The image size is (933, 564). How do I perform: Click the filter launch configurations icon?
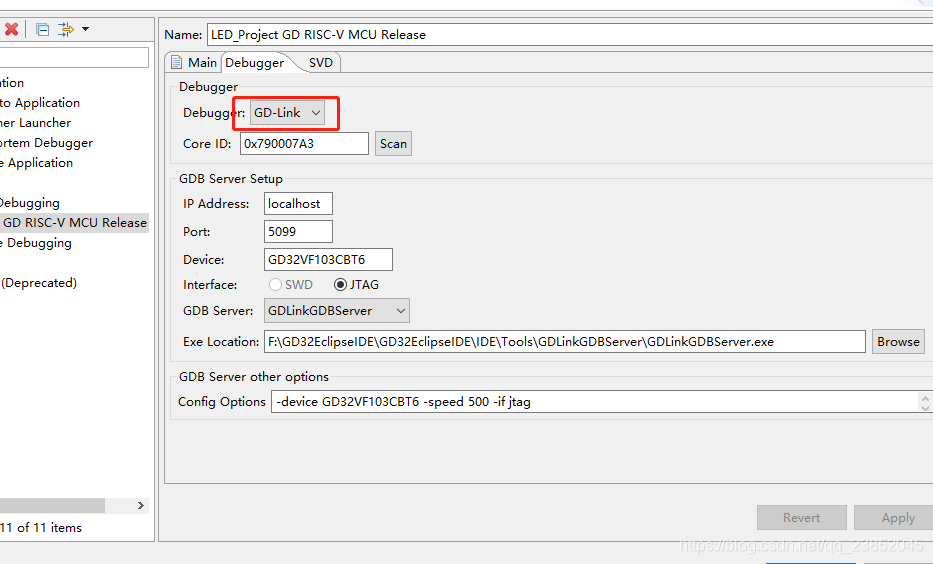[x=65, y=29]
